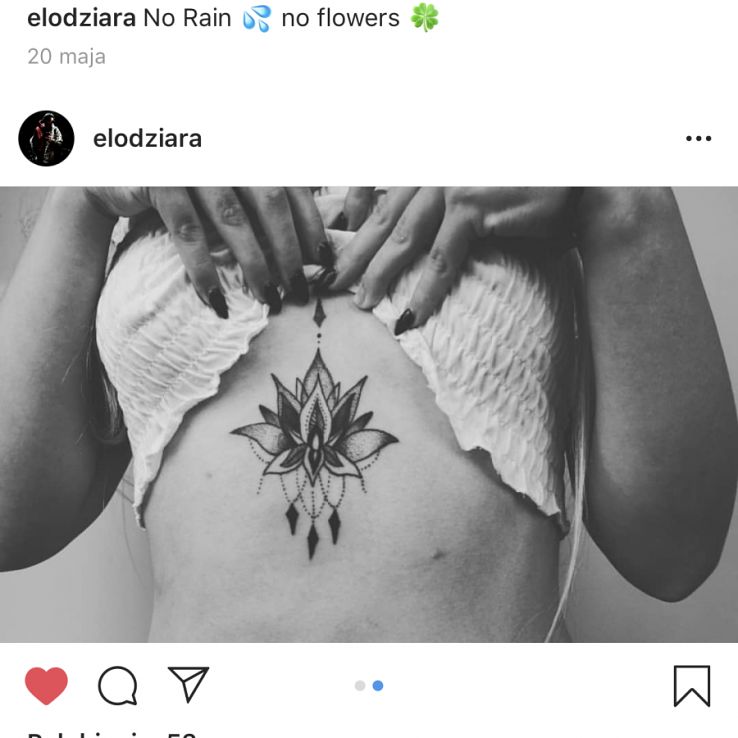Tap the dangling diamond pendants of tattoo

[x=313, y=527]
